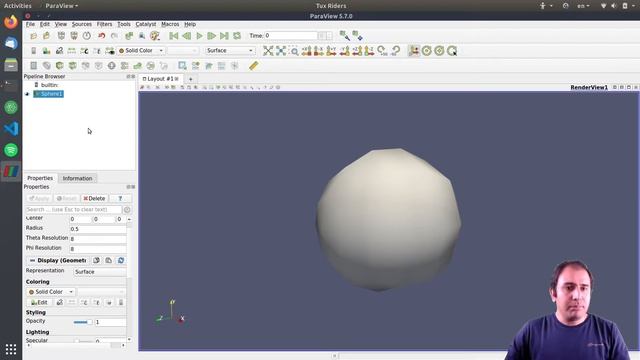Open the Sources menu
This screenshot has width=640, height=360.
(x=82, y=24)
